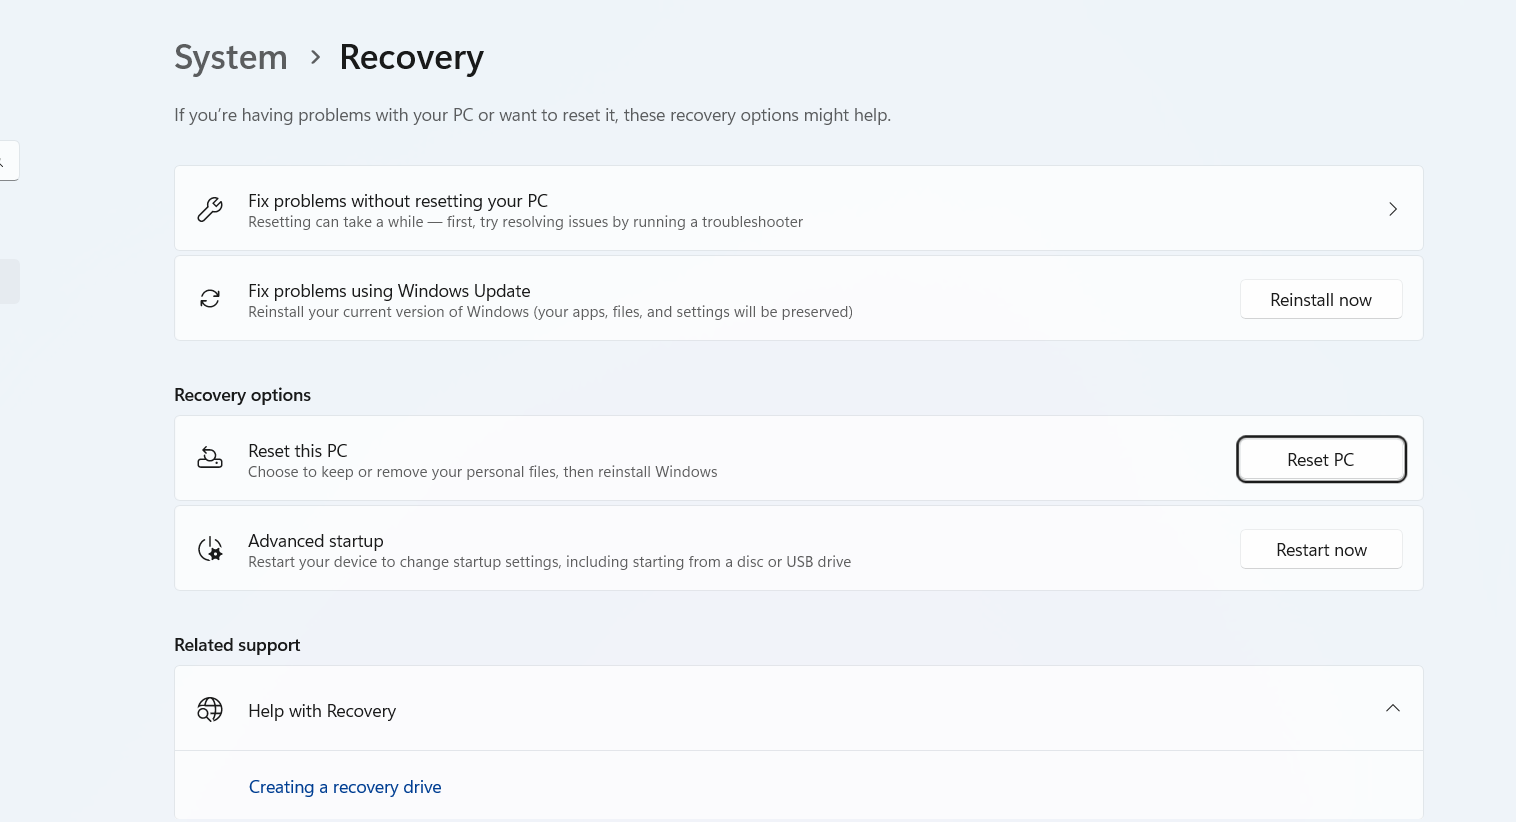Open troubleshooter via the right chevron arrow
Viewport: 1516px width, 822px height.
coord(1392,209)
